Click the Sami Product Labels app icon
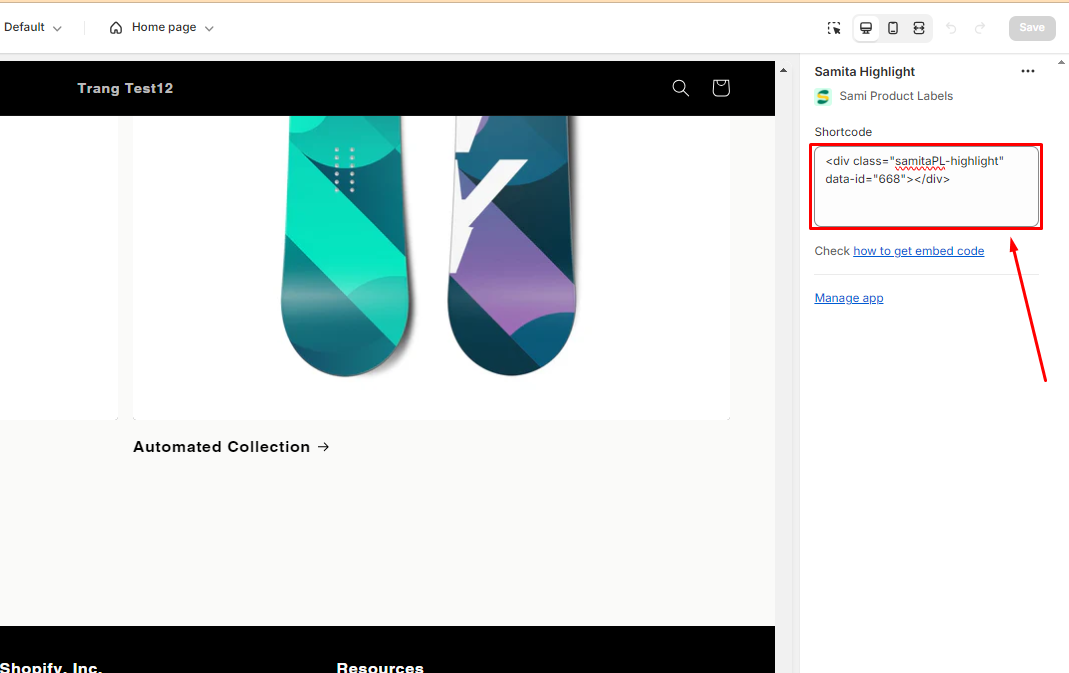The image size is (1069, 673). point(823,97)
